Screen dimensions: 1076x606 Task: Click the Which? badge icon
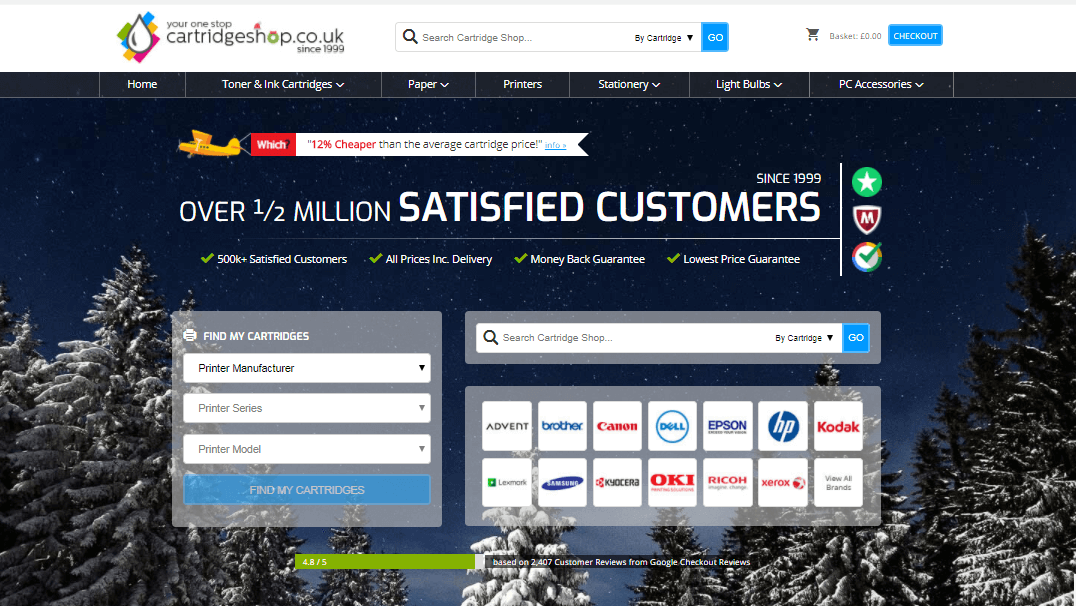click(x=273, y=144)
